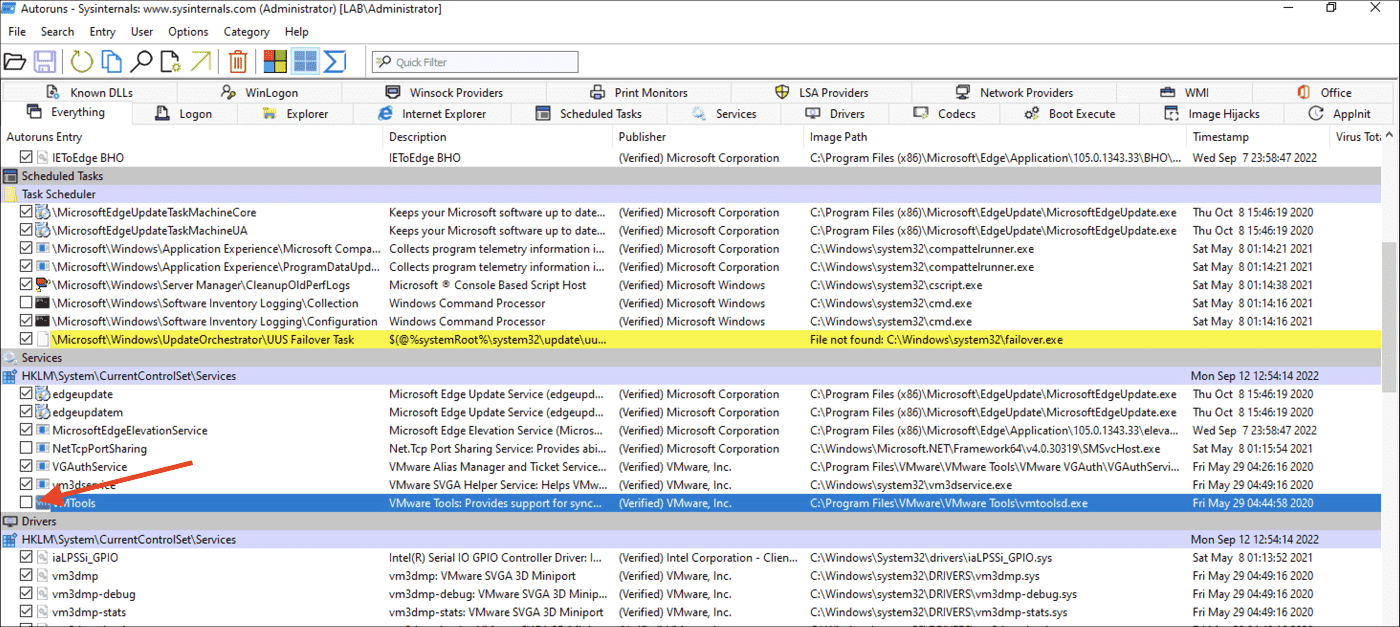Open the Entry menu
Viewport: 1400px width, 627px height.
102,31
